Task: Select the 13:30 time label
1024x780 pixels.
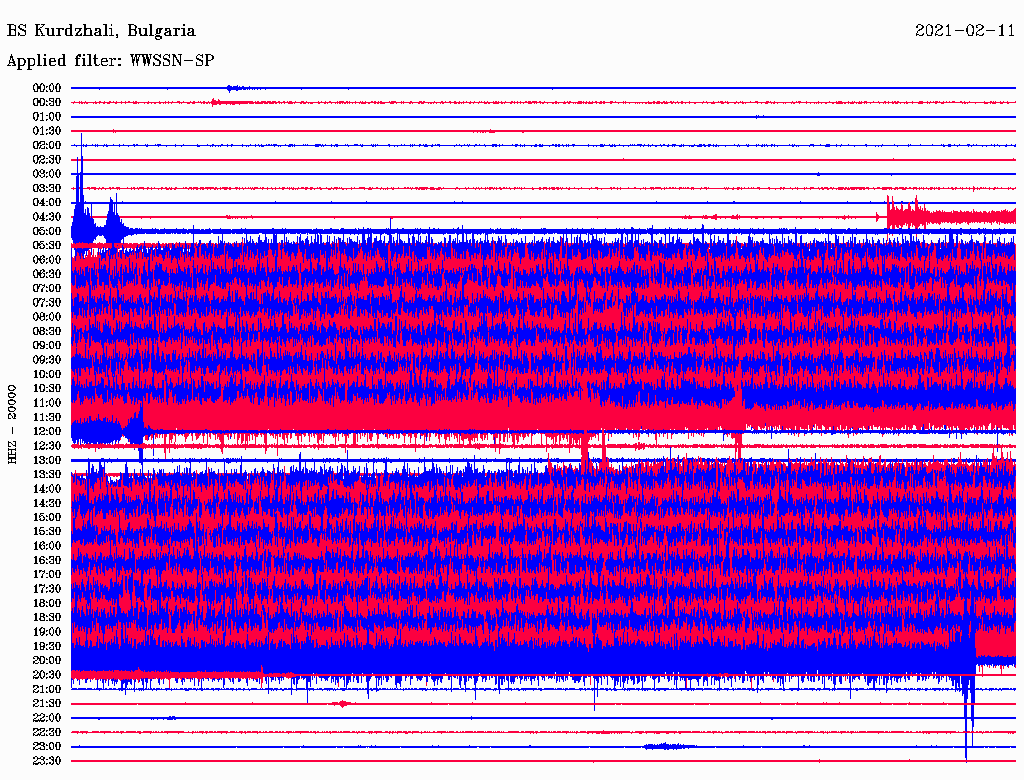Action: [47, 474]
